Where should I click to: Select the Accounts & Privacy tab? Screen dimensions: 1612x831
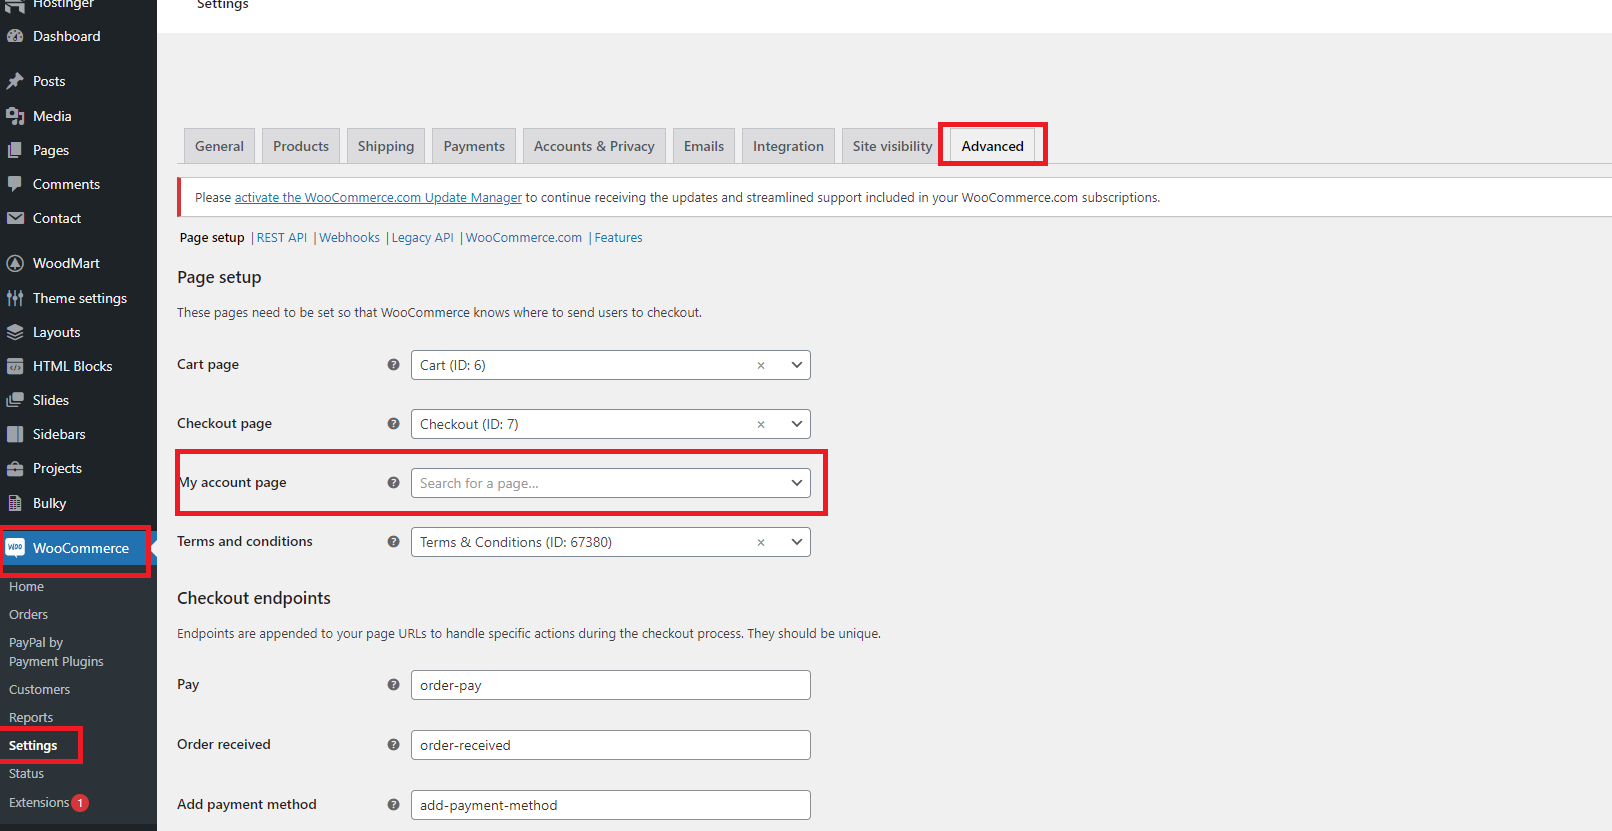pyautogui.click(x=594, y=146)
